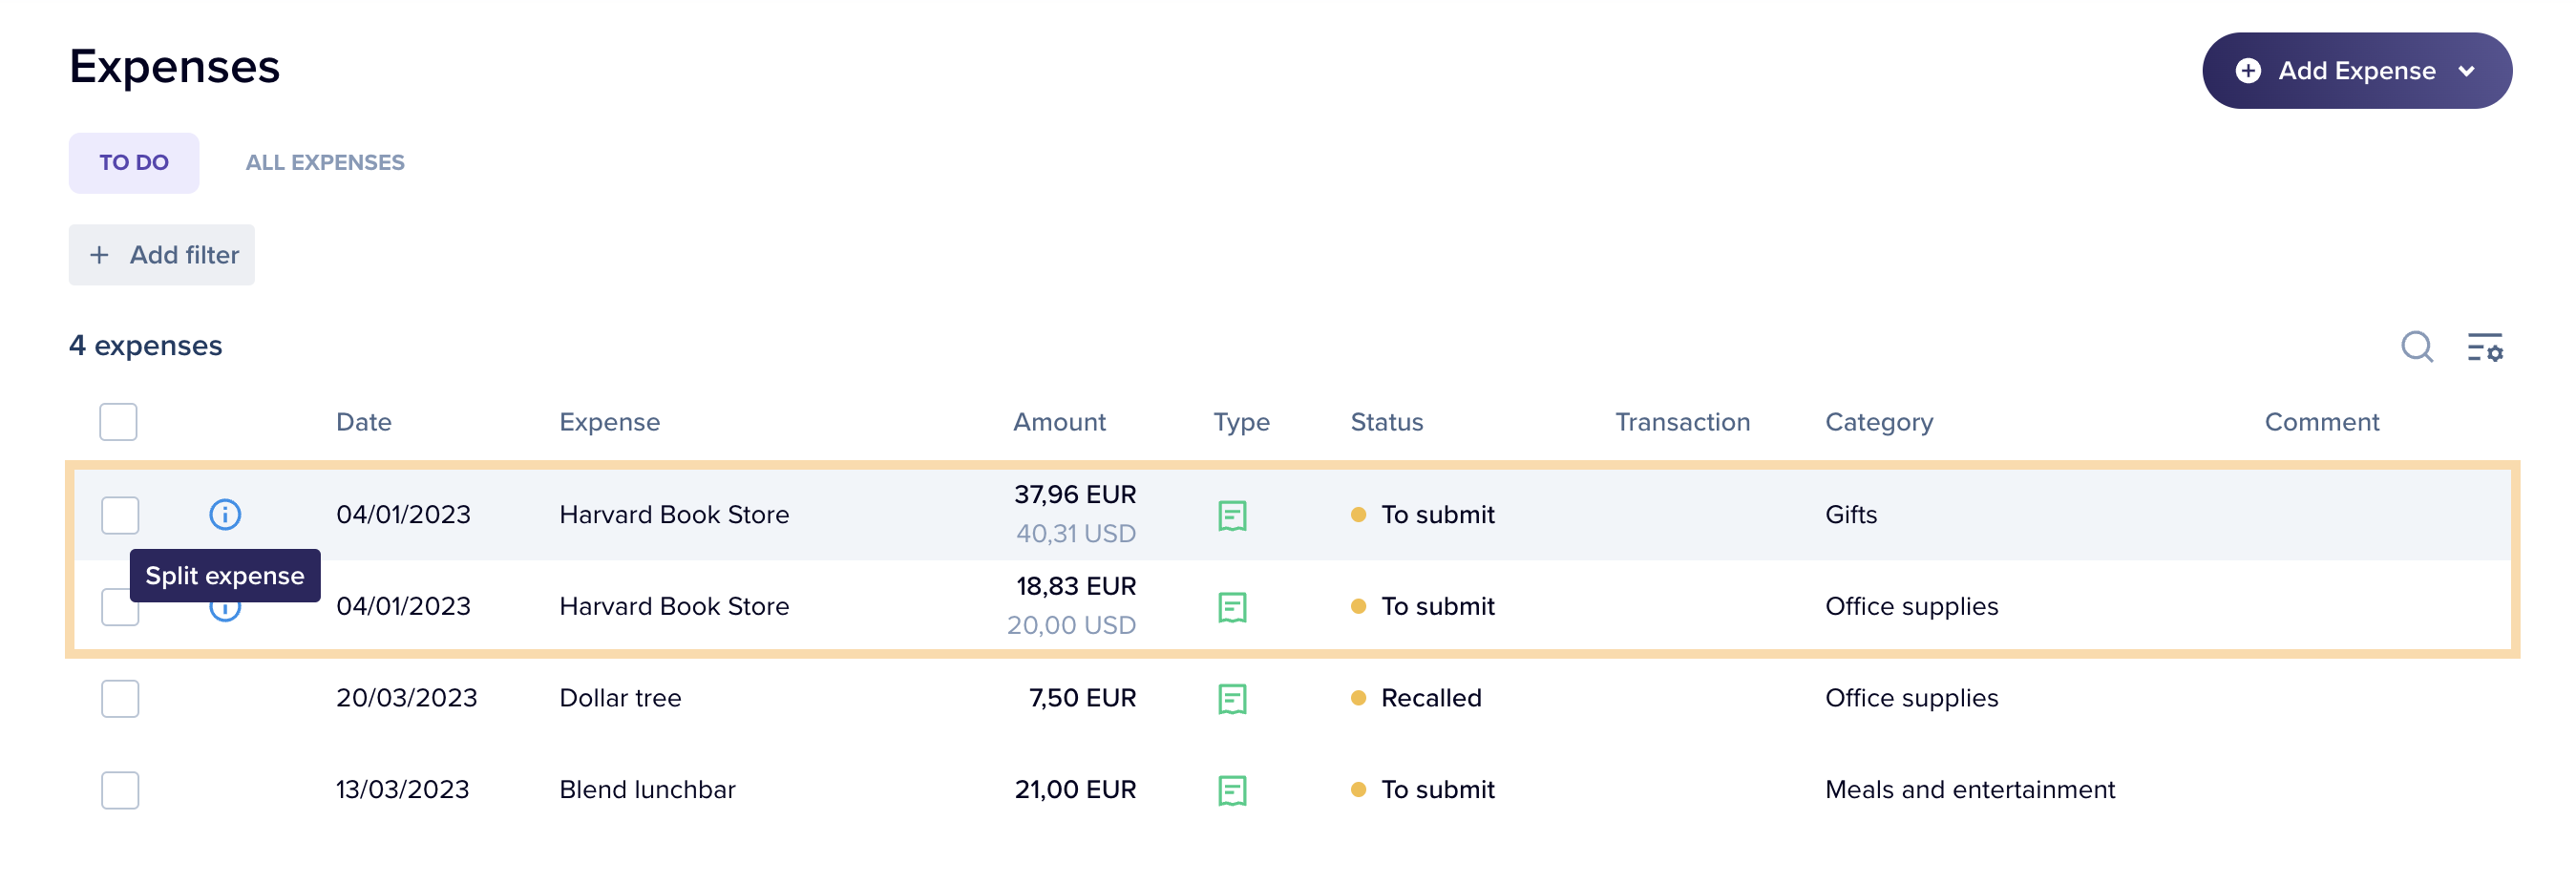
Task: Open column settings via the list-gear icon
Action: [2487, 348]
